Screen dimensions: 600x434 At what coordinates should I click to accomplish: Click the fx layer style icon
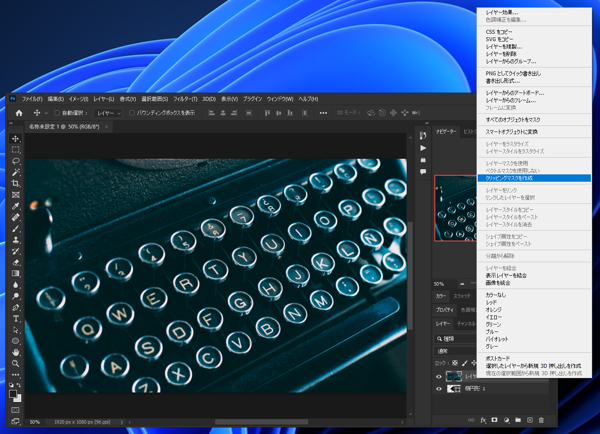click(483, 420)
